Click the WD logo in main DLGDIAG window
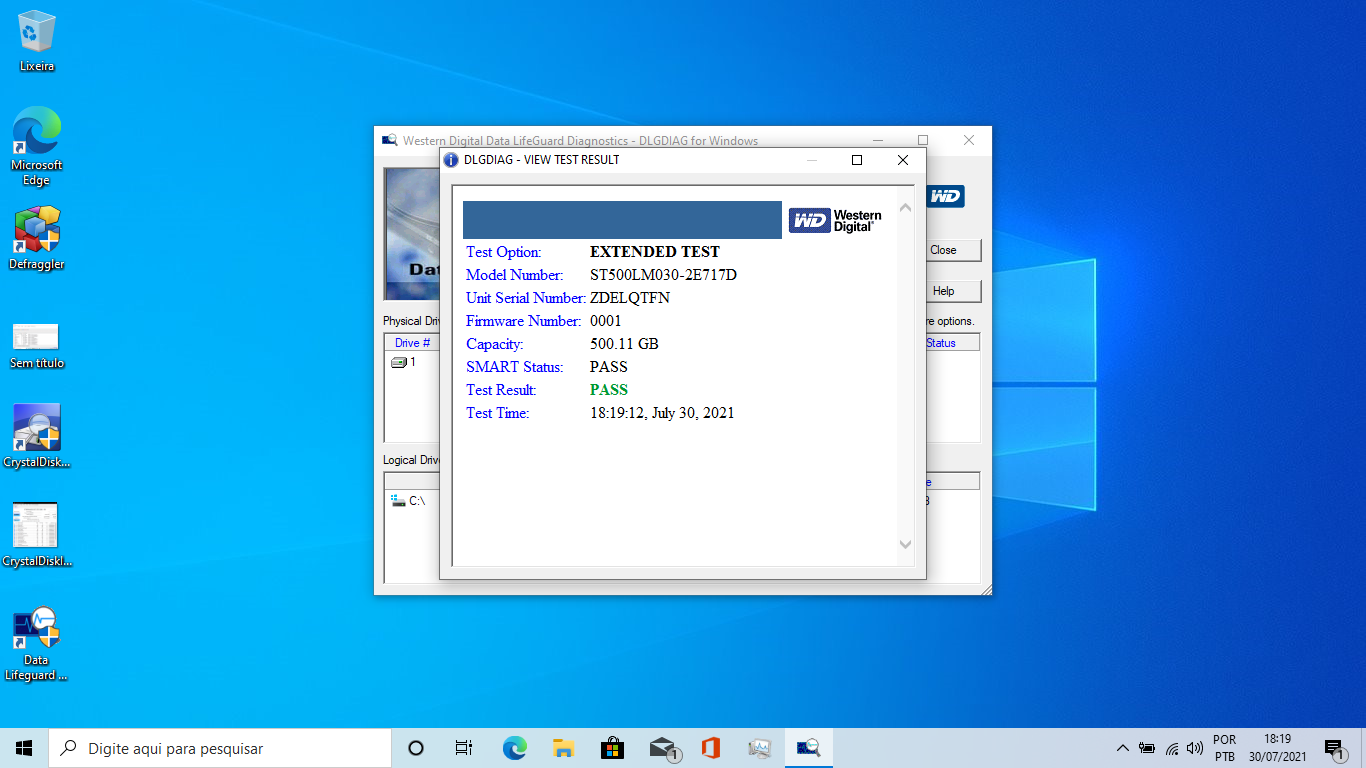 [x=946, y=196]
